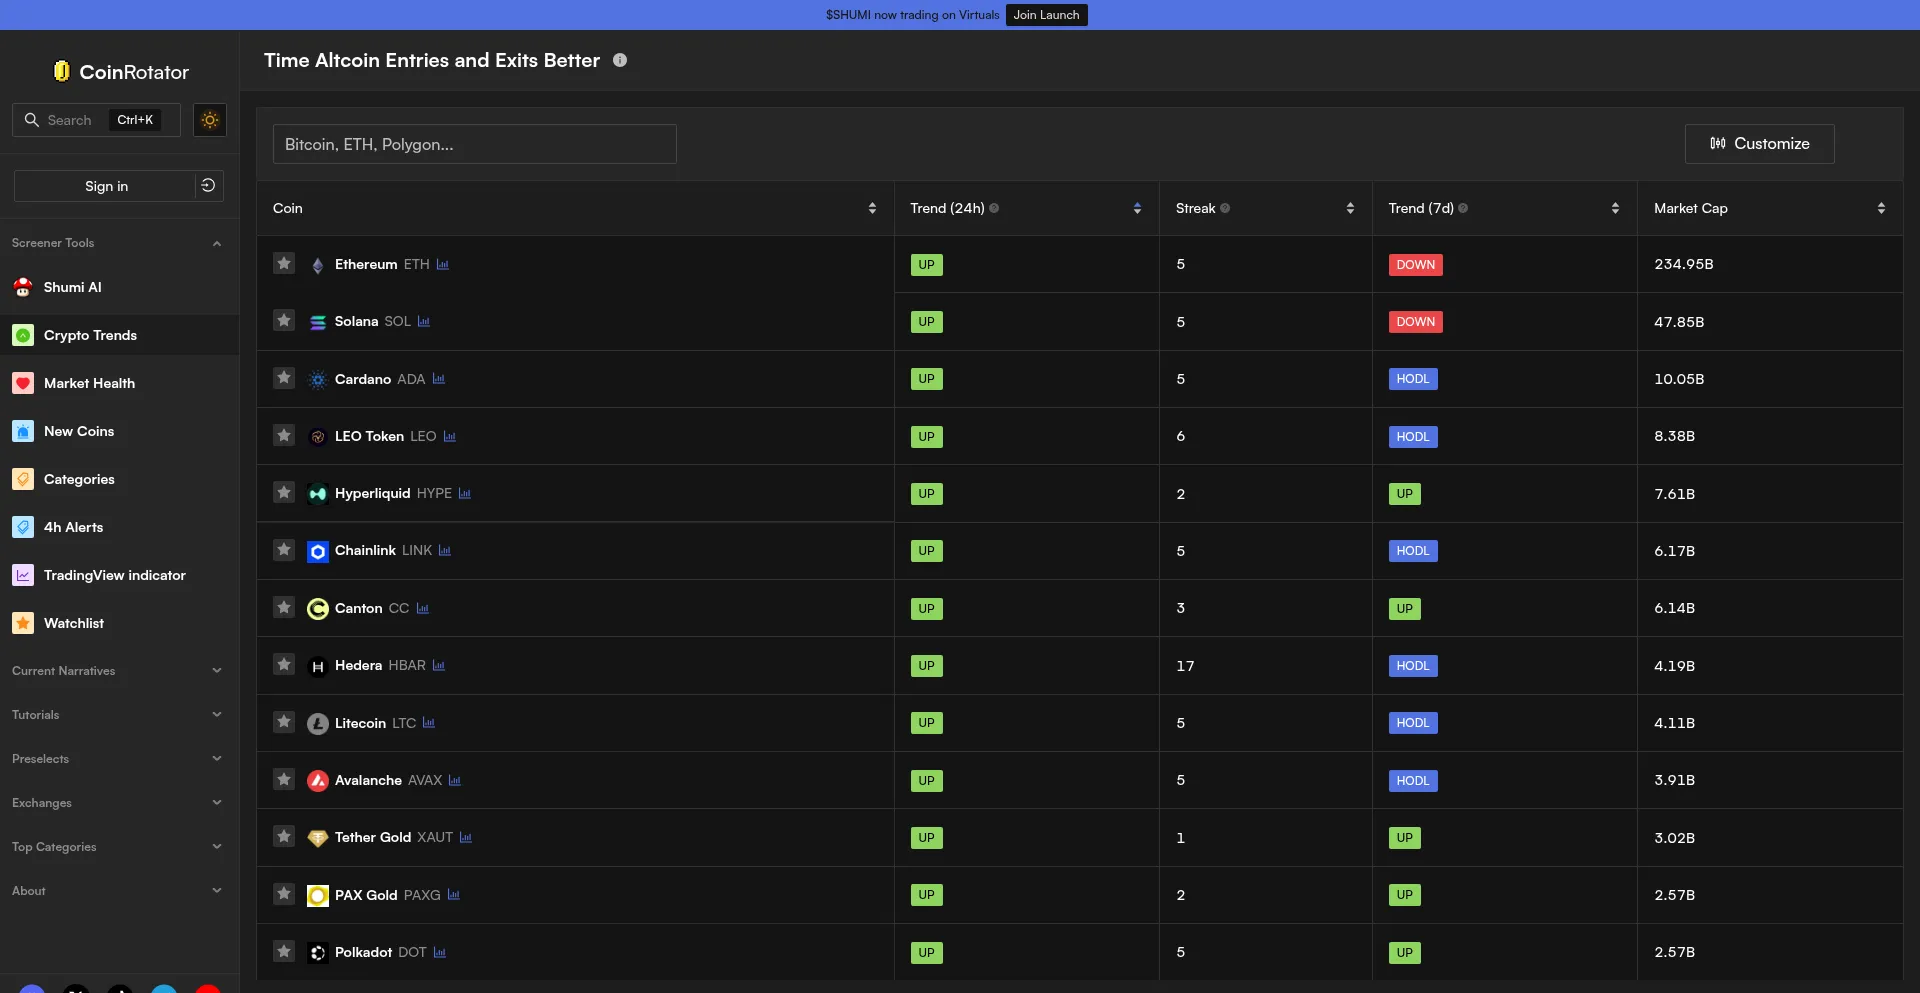The image size is (1920, 993).
Task: Open the Hyperliquid chart icon
Action: [465, 494]
